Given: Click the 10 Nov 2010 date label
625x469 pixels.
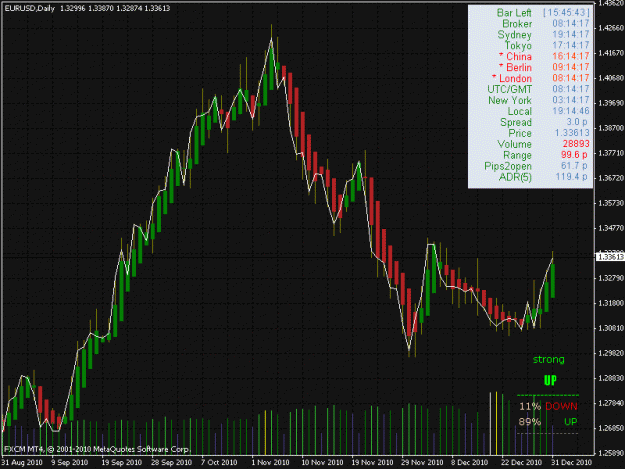Looking at the screenshot, I should [322, 463].
